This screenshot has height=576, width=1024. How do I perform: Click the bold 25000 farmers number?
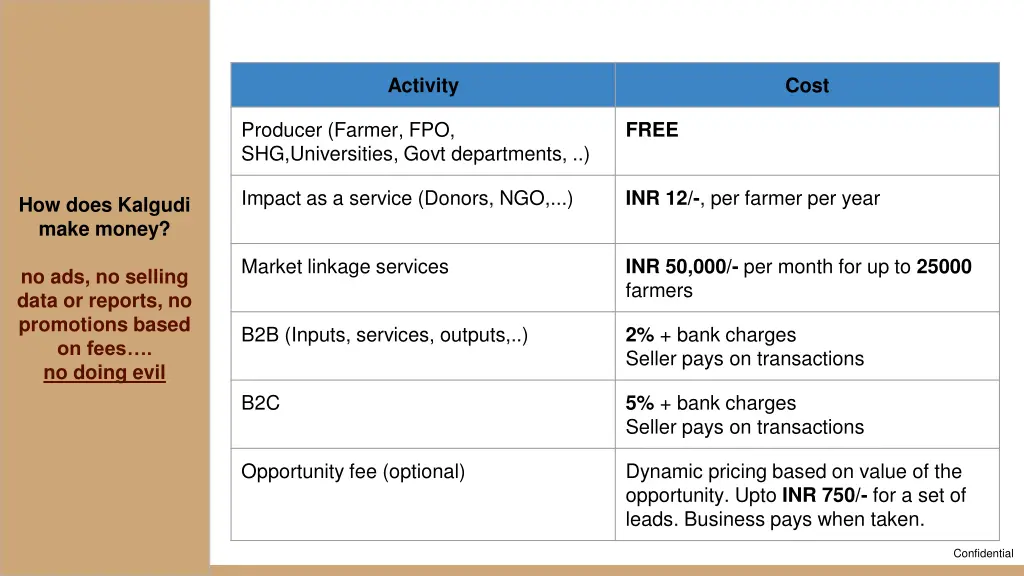click(944, 266)
